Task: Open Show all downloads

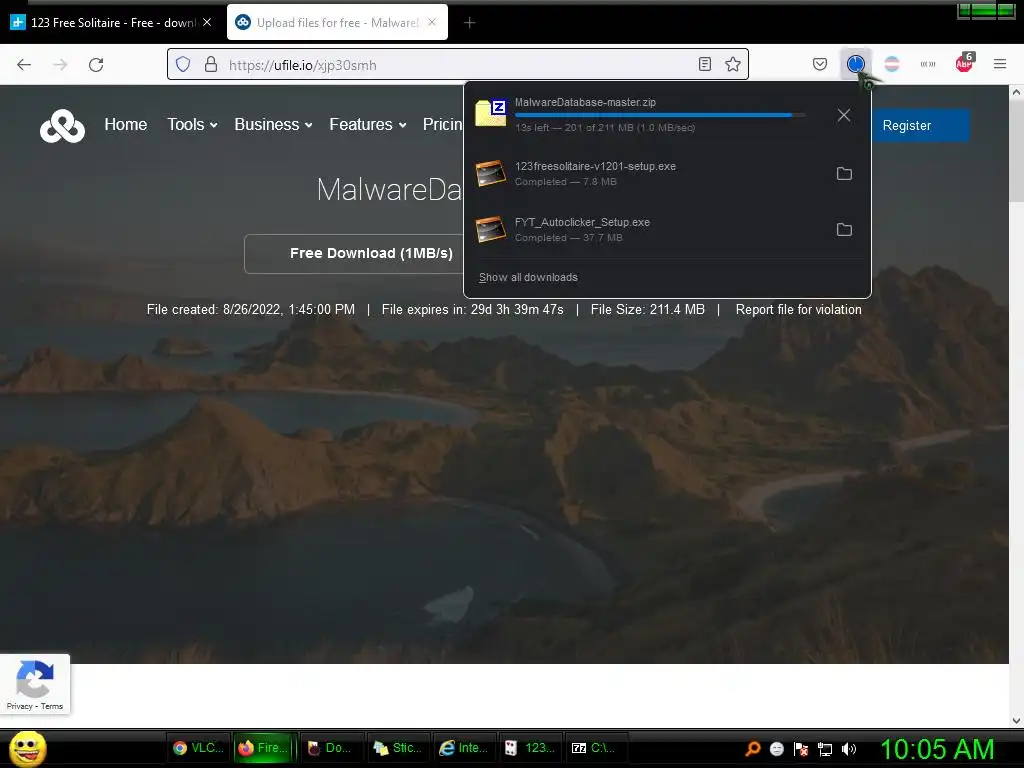Action: click(528, 278)
